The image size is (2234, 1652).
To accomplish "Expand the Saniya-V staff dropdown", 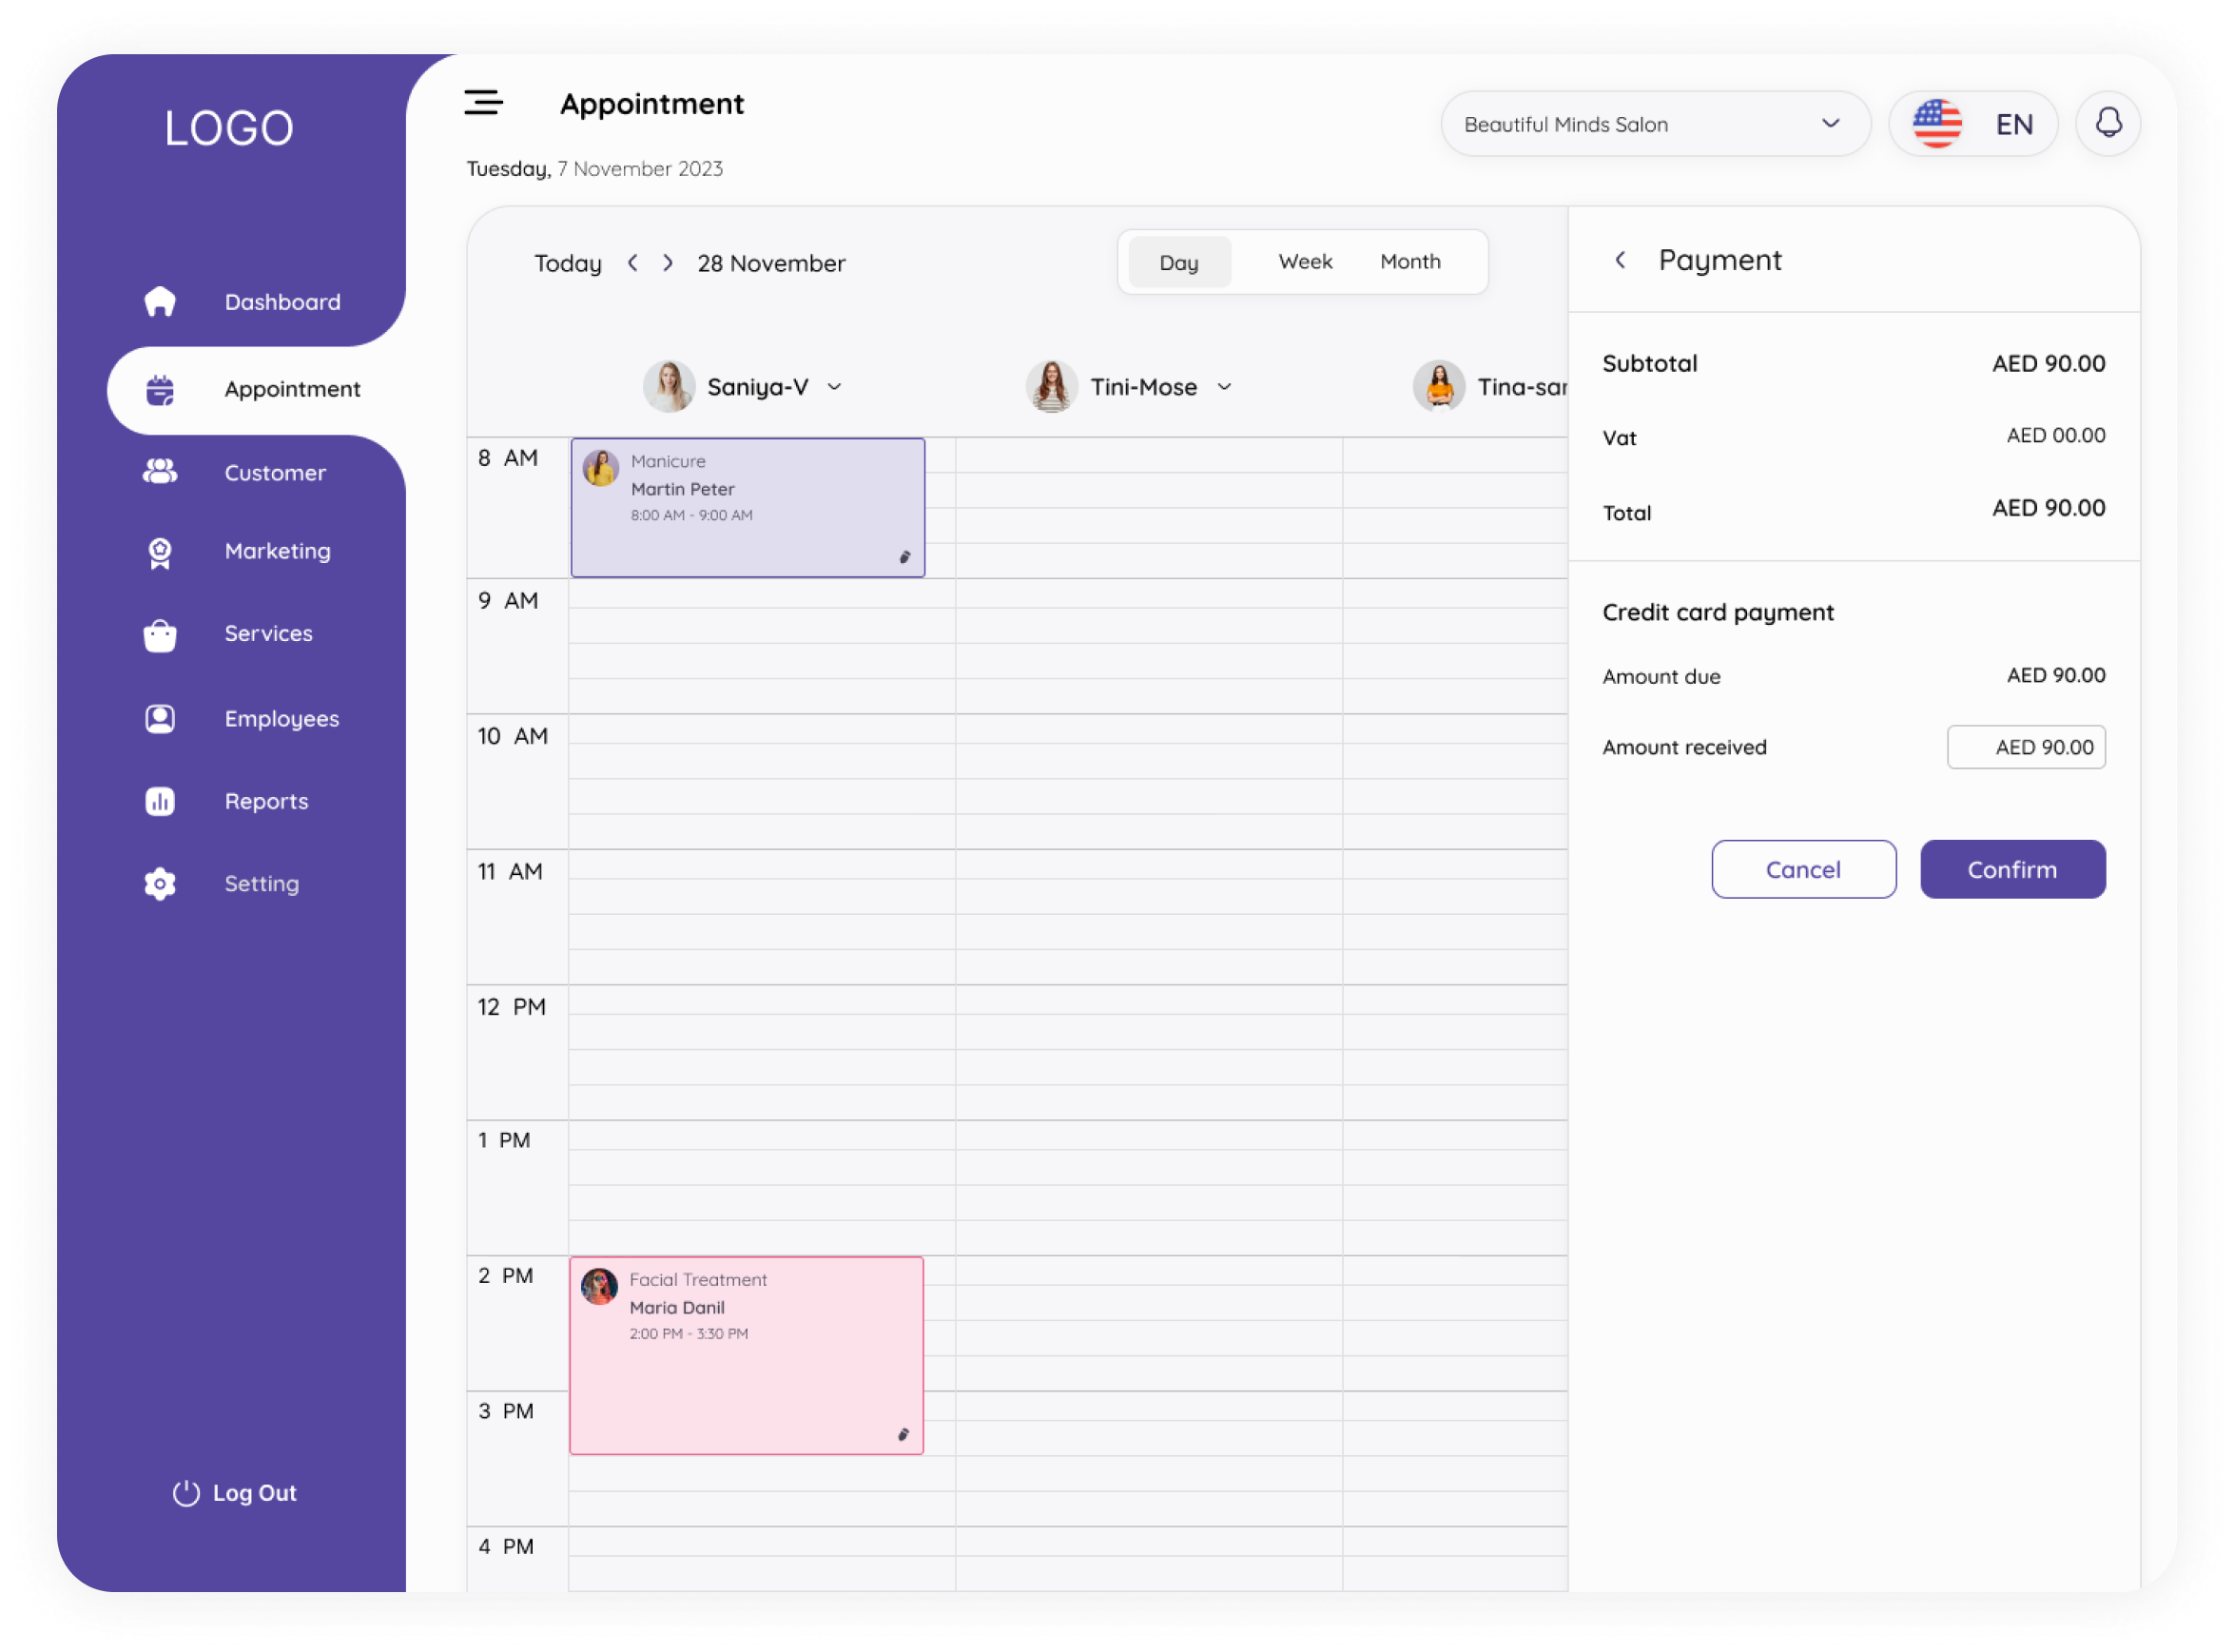I will click(835, 387).
